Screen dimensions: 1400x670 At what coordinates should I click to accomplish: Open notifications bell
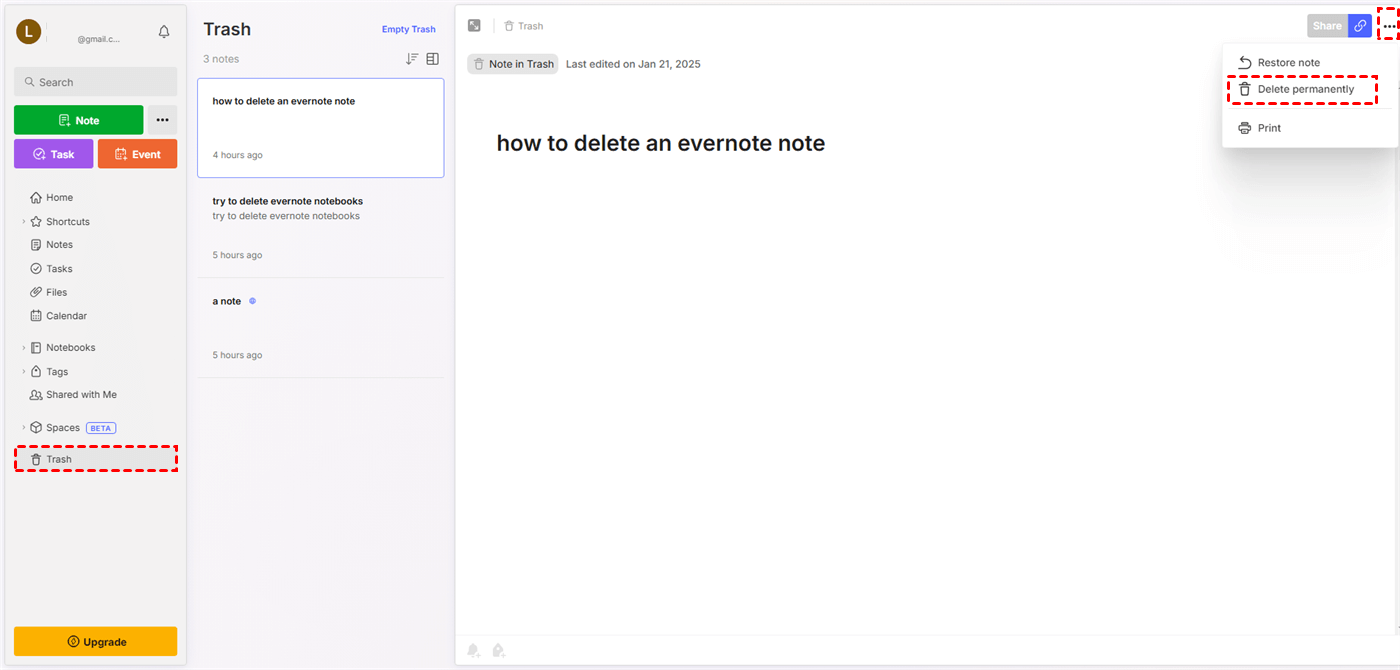(x=164, y=32)
